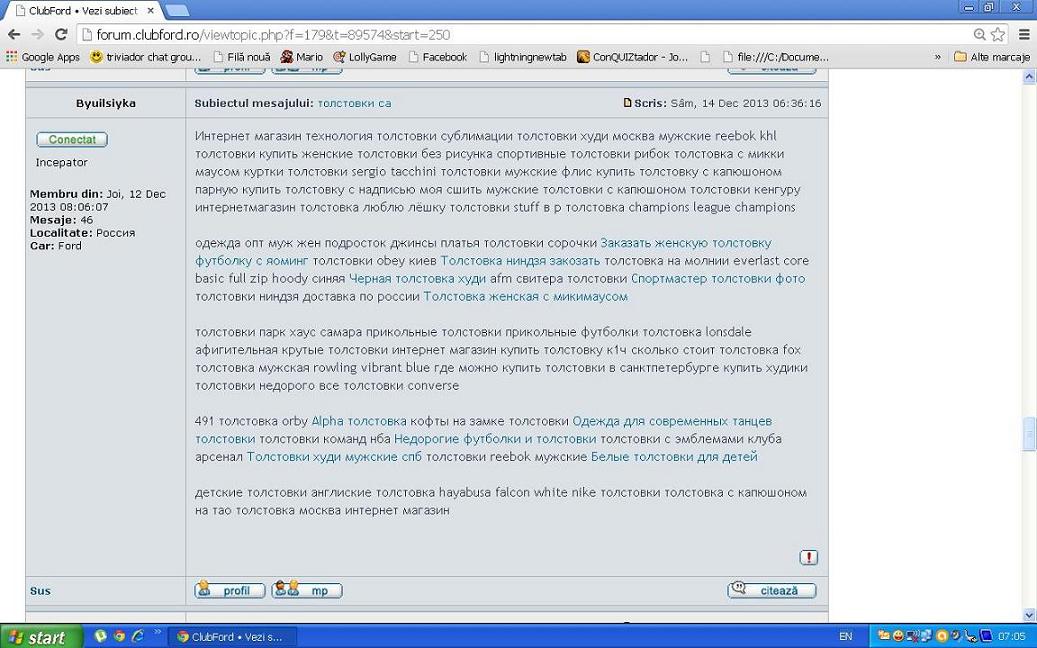Open the Windows start menu
The height and width of the screenshot is (648, 1037).
[x=37, y=637]
